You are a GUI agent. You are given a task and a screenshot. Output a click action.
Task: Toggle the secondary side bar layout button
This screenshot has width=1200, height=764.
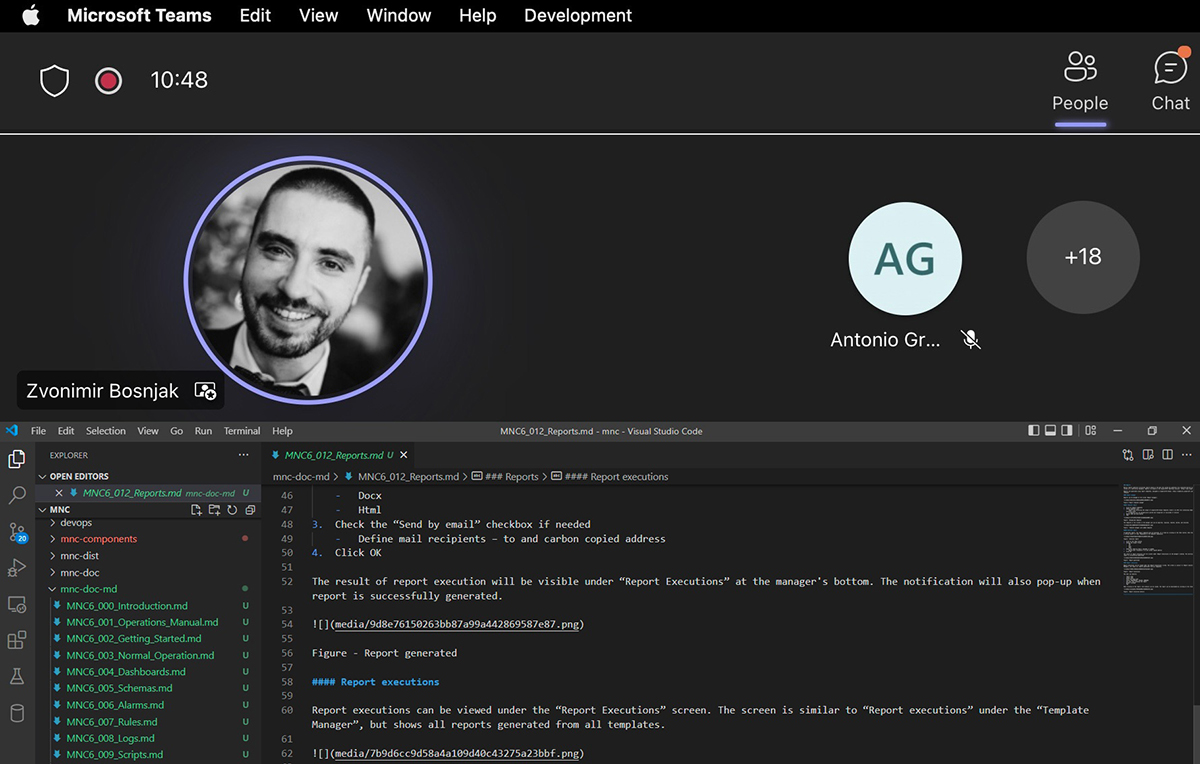point(1067,431)
